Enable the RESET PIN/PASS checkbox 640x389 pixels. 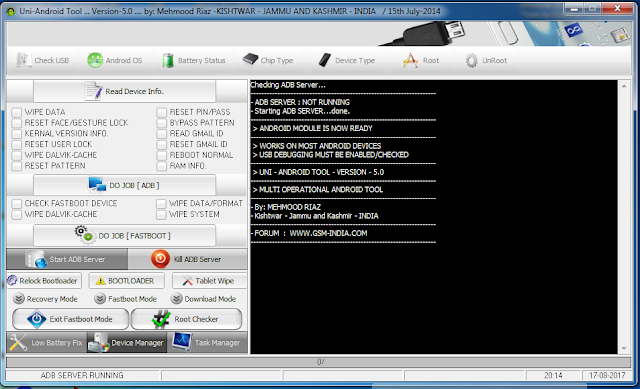tap(162, 112)
